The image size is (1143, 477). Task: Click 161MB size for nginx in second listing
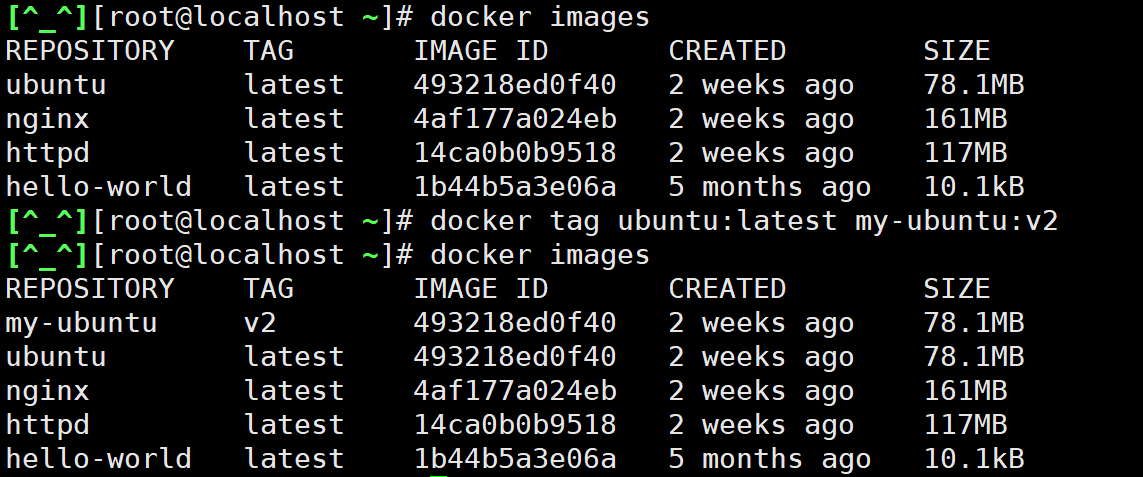coord(965,392)
